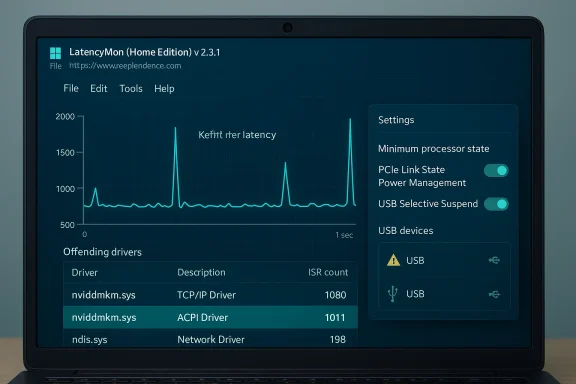
Task: Click the LatencyMon grid logo icon
Action: (x=55, y=53)
